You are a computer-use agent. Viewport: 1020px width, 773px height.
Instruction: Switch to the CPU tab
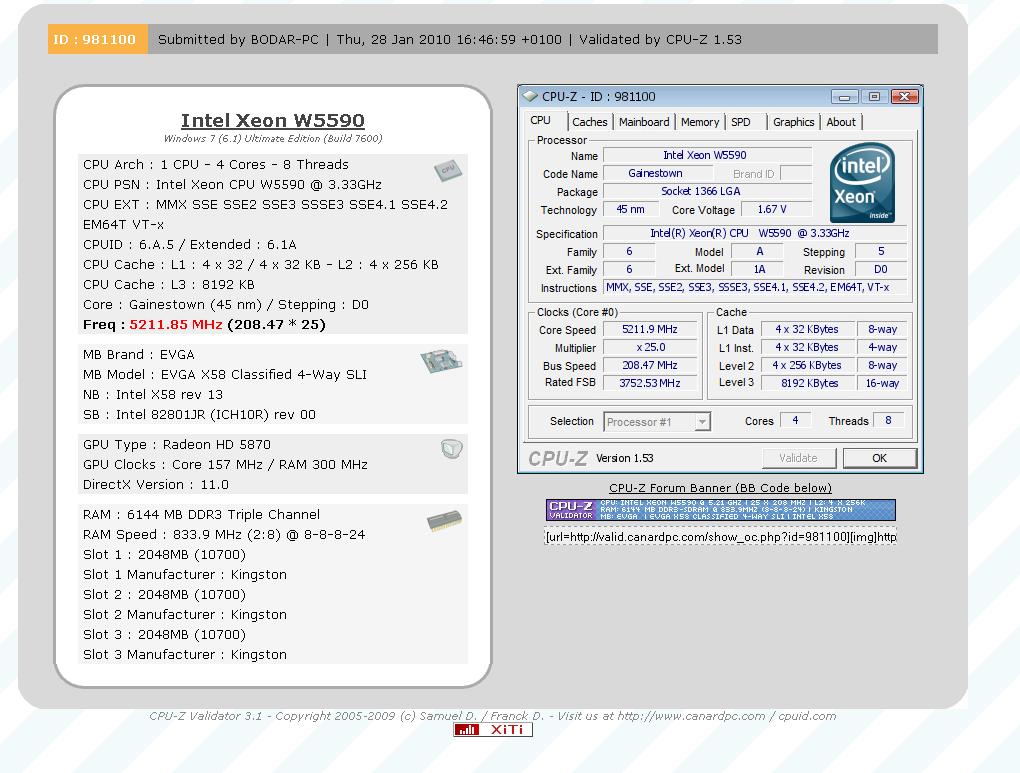(x=541, y=120)
